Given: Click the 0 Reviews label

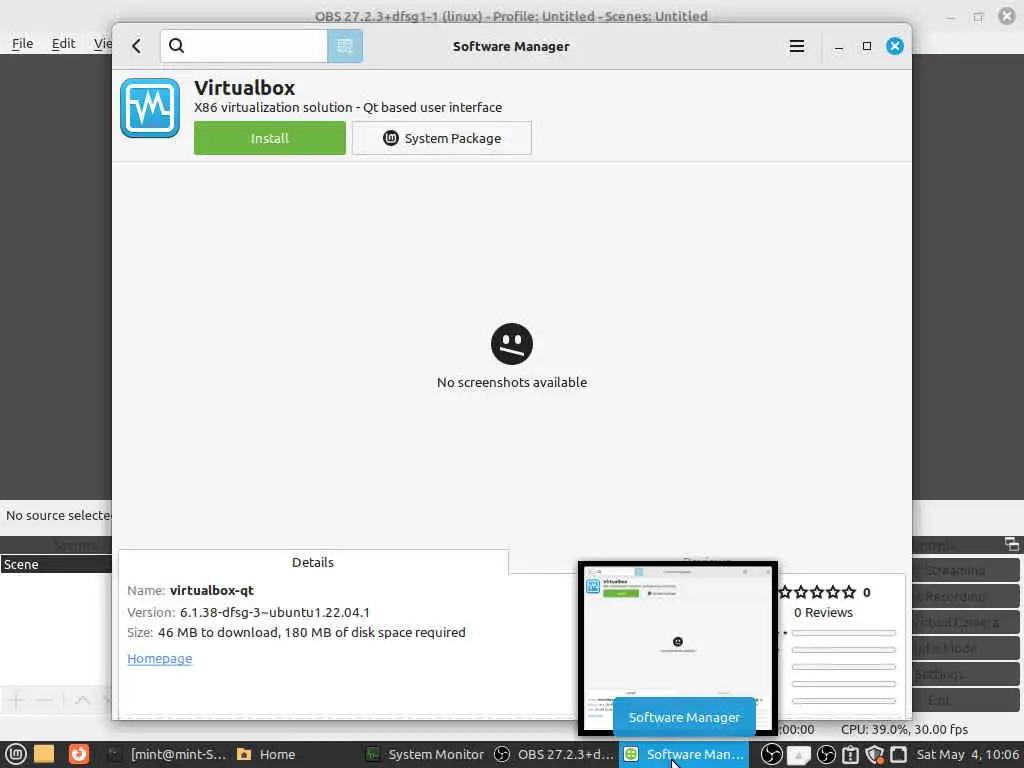Looking at the screenshot, I should pos(824,613).
